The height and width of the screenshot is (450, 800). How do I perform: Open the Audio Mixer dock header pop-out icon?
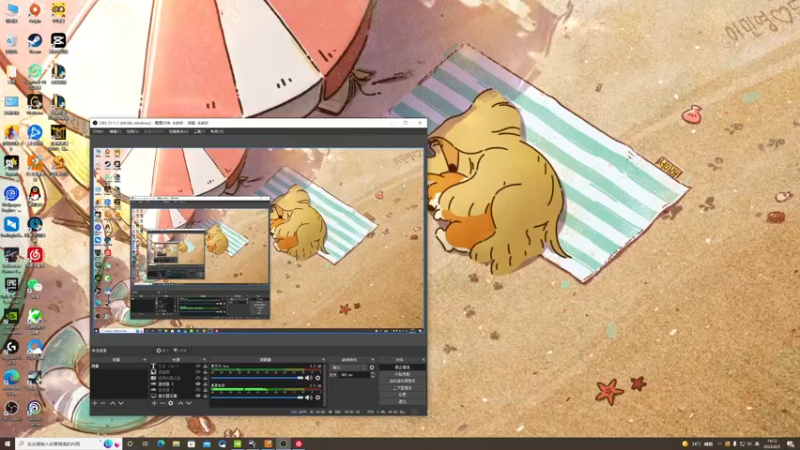coord(323,360)
